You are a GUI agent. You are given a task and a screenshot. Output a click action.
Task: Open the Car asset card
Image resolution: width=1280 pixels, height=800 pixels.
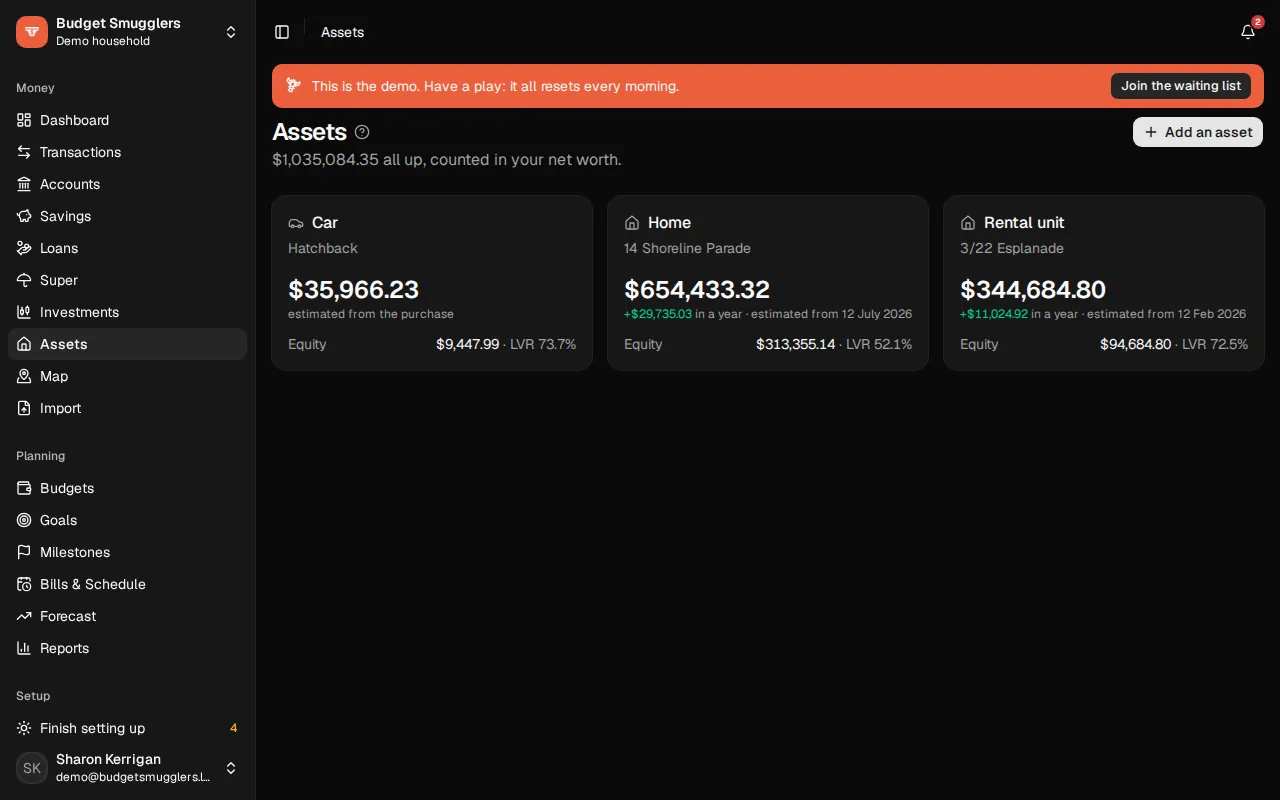432,283
